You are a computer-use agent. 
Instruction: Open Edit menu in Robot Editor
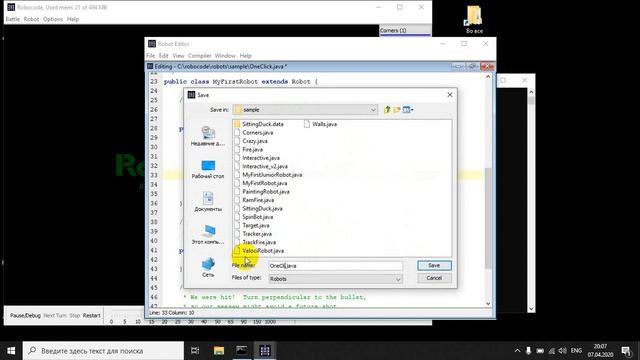point(164,56)
